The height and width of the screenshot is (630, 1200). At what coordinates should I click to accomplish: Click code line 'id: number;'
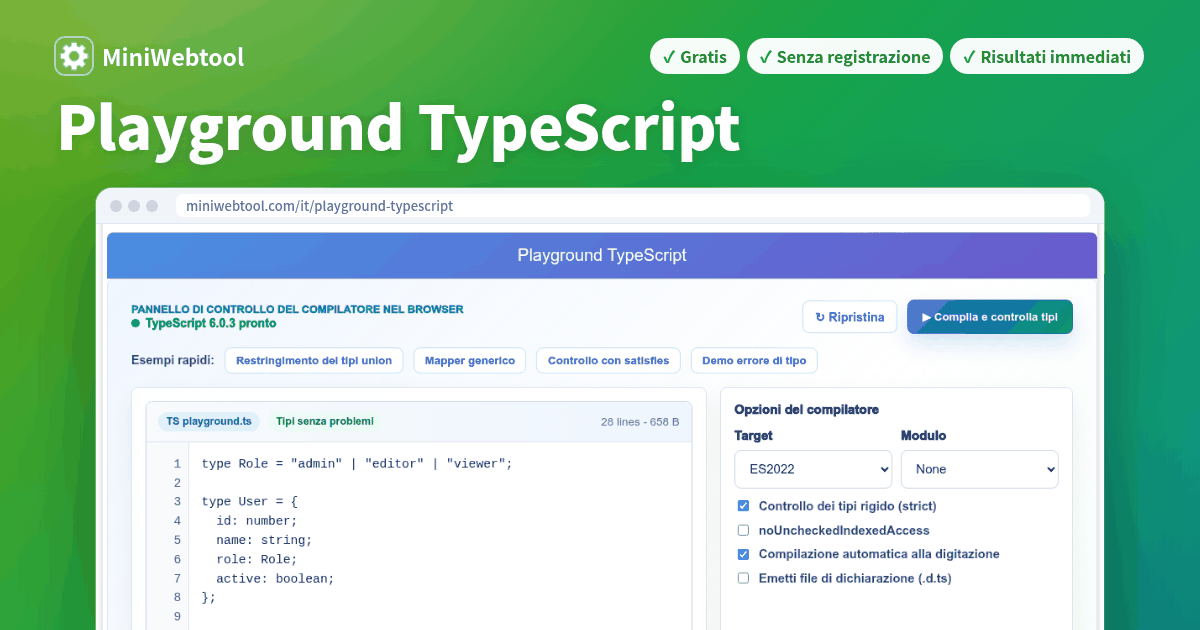click(257, 521)
